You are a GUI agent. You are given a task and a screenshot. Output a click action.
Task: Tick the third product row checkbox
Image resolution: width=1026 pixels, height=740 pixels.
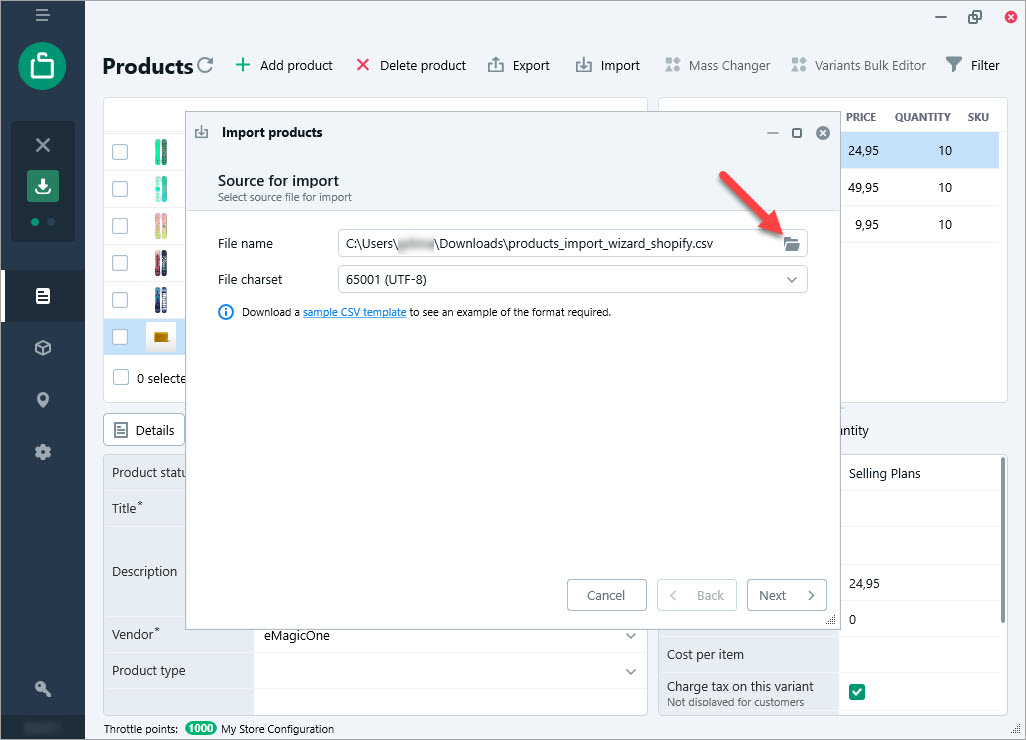point(120,226)
